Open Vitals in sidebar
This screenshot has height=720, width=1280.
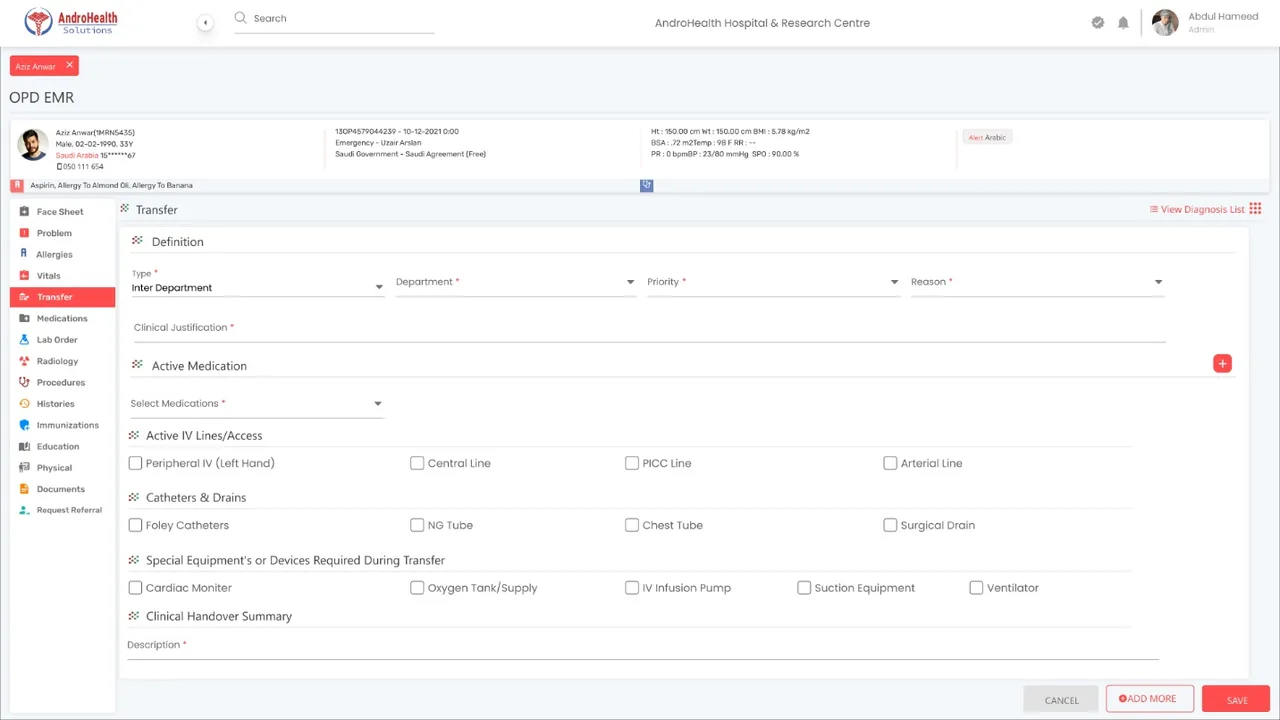[48, 276]
